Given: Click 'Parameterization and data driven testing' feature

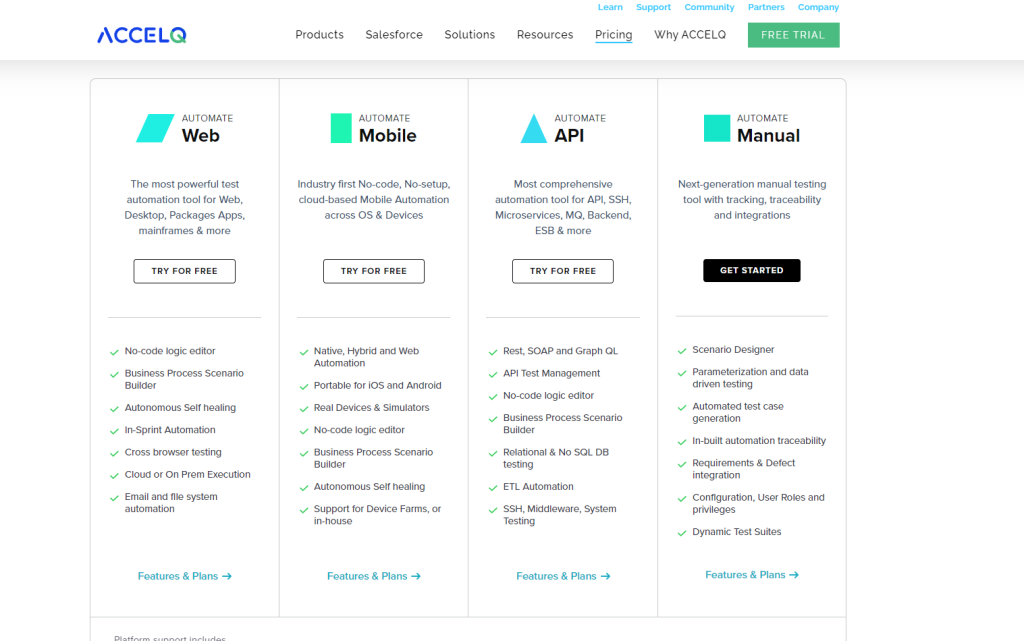Looking at the screenshot, I should tap(750, 378).
